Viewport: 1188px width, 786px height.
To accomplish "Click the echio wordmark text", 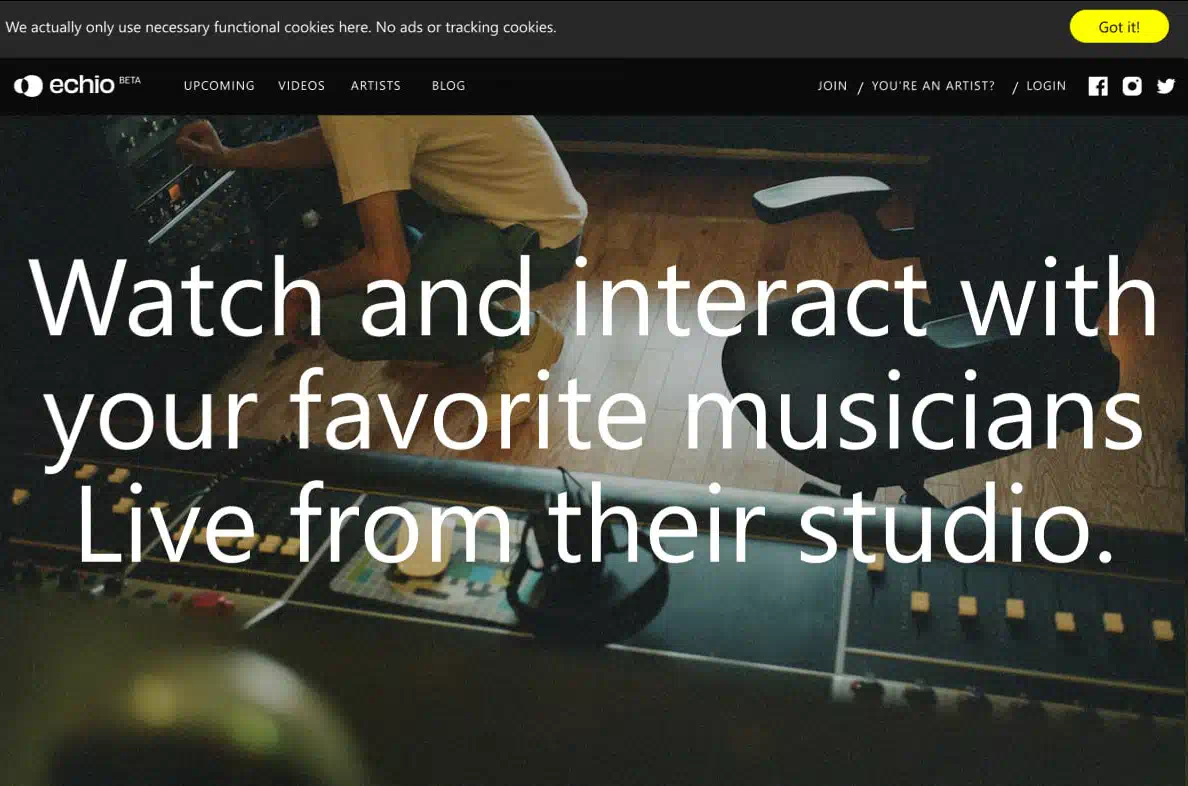I will [x=82, y=86].
